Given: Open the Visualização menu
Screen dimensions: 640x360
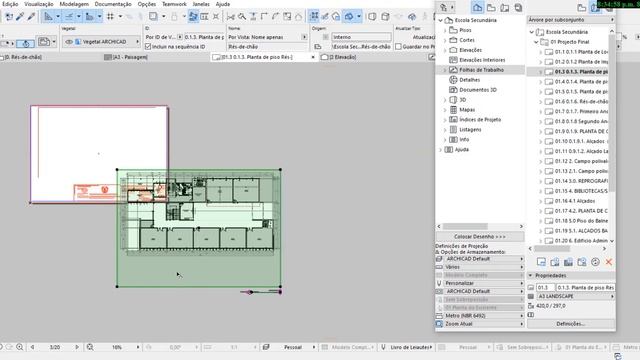Looking at the screenshot, I should (x=39, y=4).
